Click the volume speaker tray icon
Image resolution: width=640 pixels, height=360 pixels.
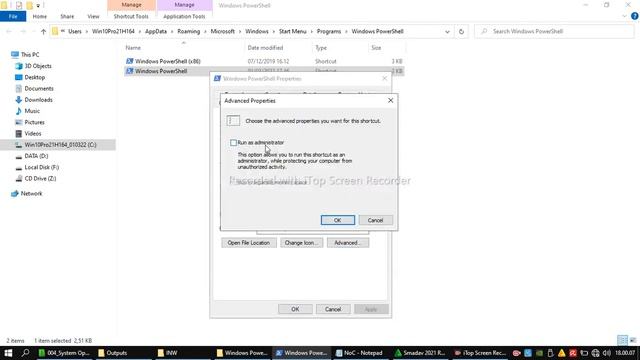click(x=606, y=353)
